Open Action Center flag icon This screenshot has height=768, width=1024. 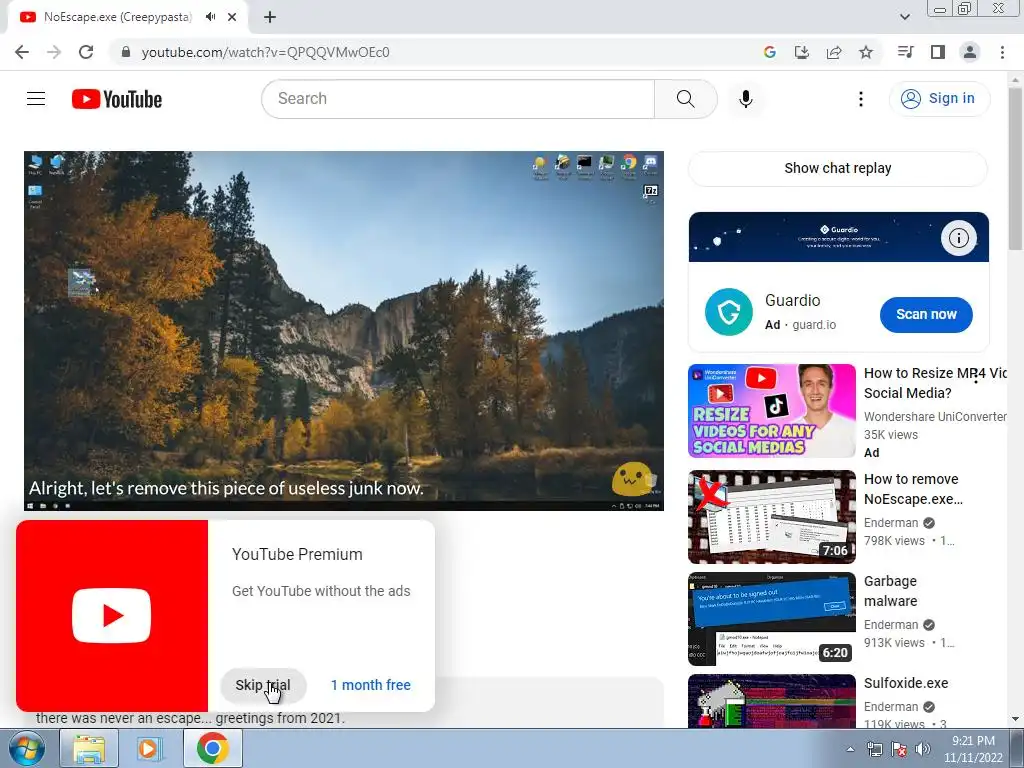pyautogui.click(x=899, y=749)
